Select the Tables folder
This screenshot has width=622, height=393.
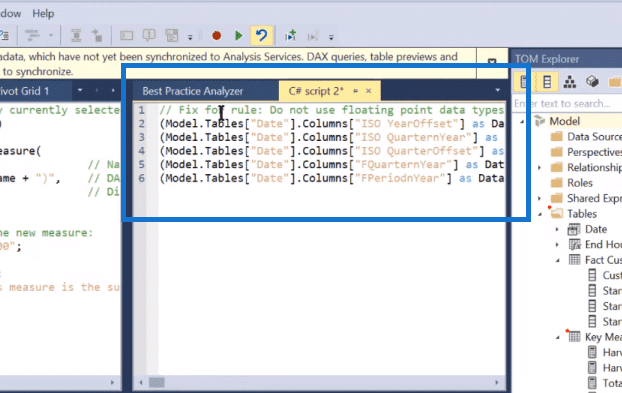(x=582, y=214)
